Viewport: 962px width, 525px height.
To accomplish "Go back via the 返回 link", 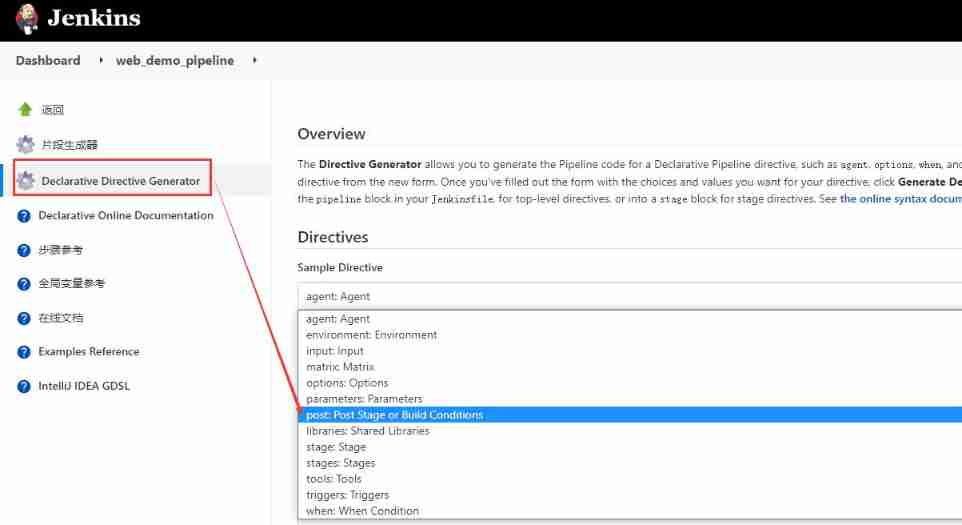I will coord(53,110).
